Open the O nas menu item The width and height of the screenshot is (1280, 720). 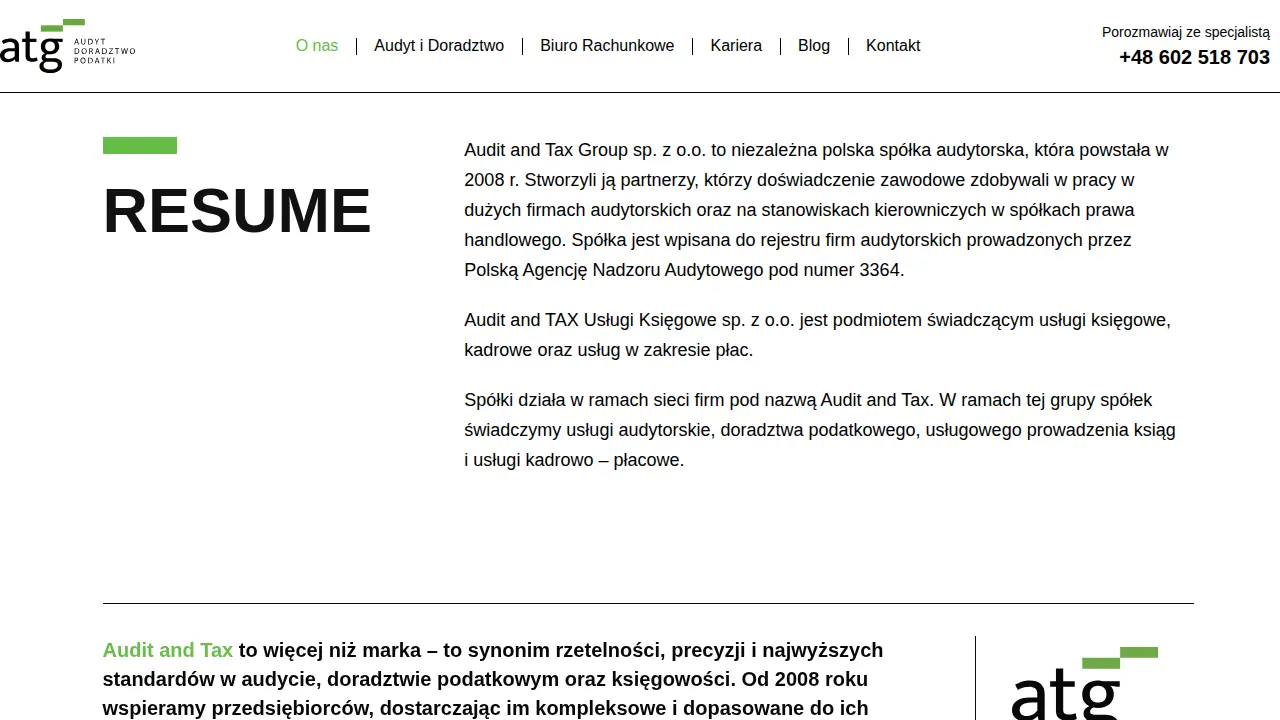(x=317, y=46)
